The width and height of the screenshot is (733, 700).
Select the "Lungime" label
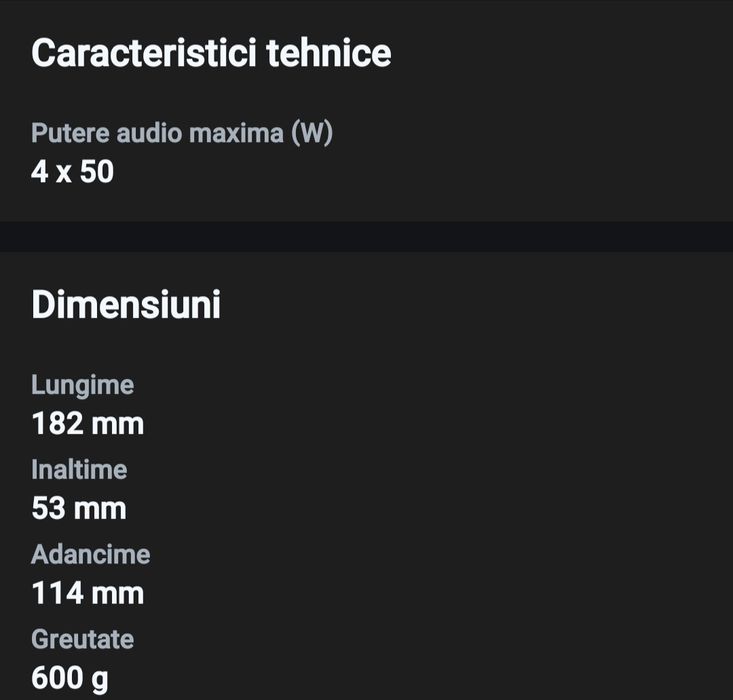point(82,385)
